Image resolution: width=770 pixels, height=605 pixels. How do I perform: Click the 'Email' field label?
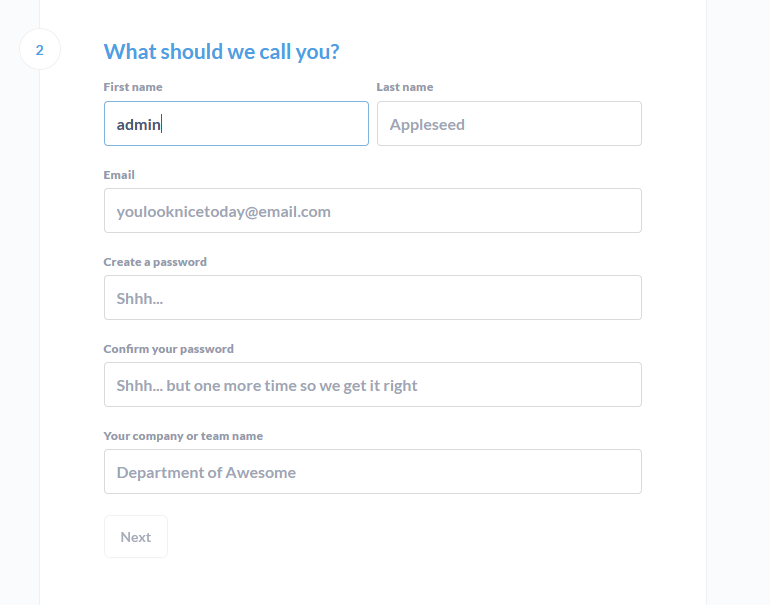(x=119, y=175)
